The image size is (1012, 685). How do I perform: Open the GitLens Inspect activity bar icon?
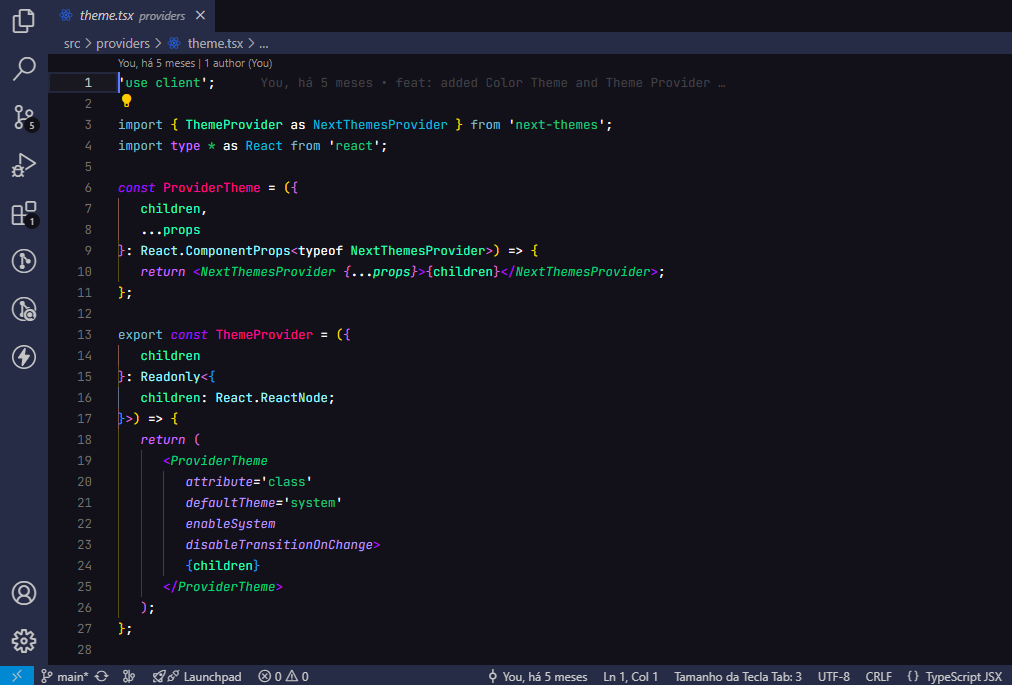[x=24, y=309]
